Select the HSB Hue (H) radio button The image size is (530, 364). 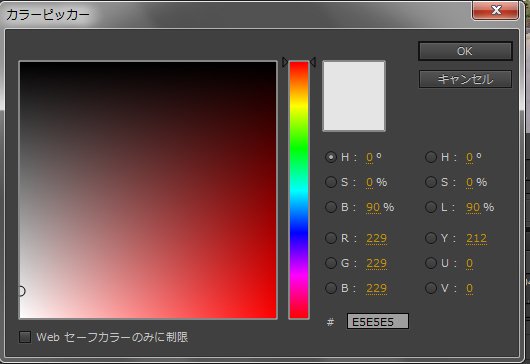coord(331,157)
